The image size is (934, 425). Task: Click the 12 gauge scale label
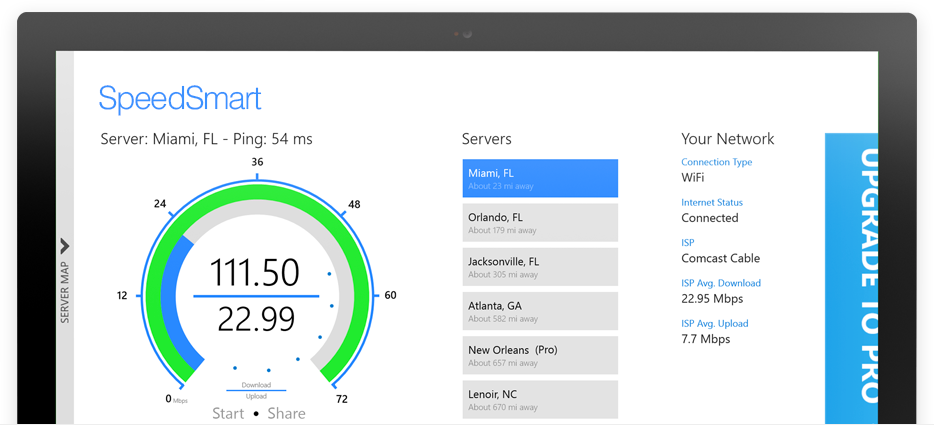tap(122, 295)
